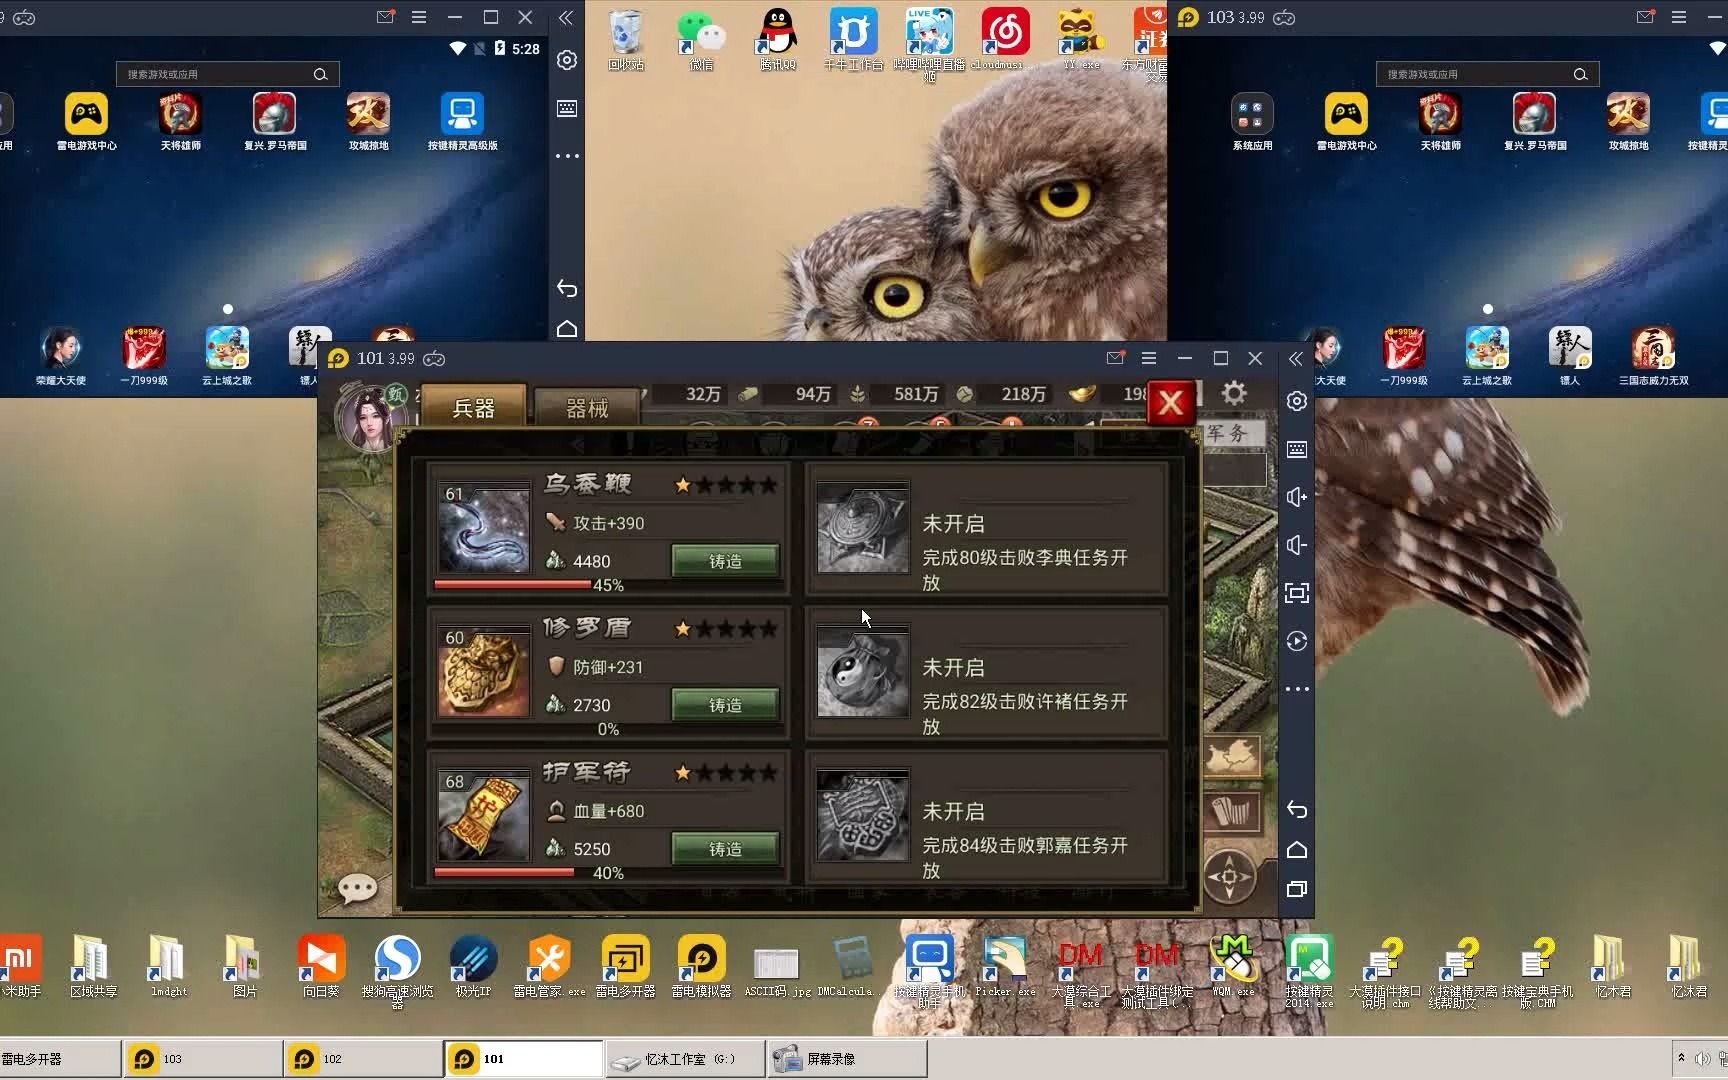1728x1080 pixels.
Task: Open keyboard mapping in emulator 101 sidebar
Action: point(1297,449)
